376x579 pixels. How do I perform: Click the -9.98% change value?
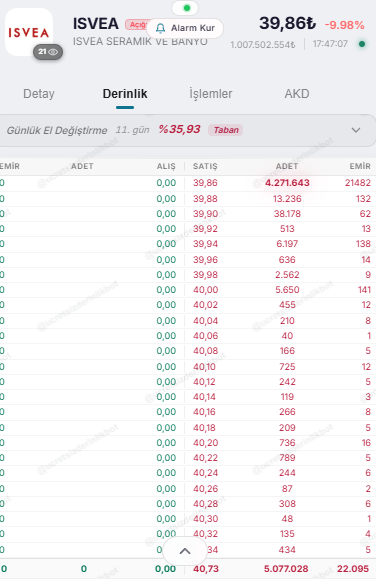(345, 25)
